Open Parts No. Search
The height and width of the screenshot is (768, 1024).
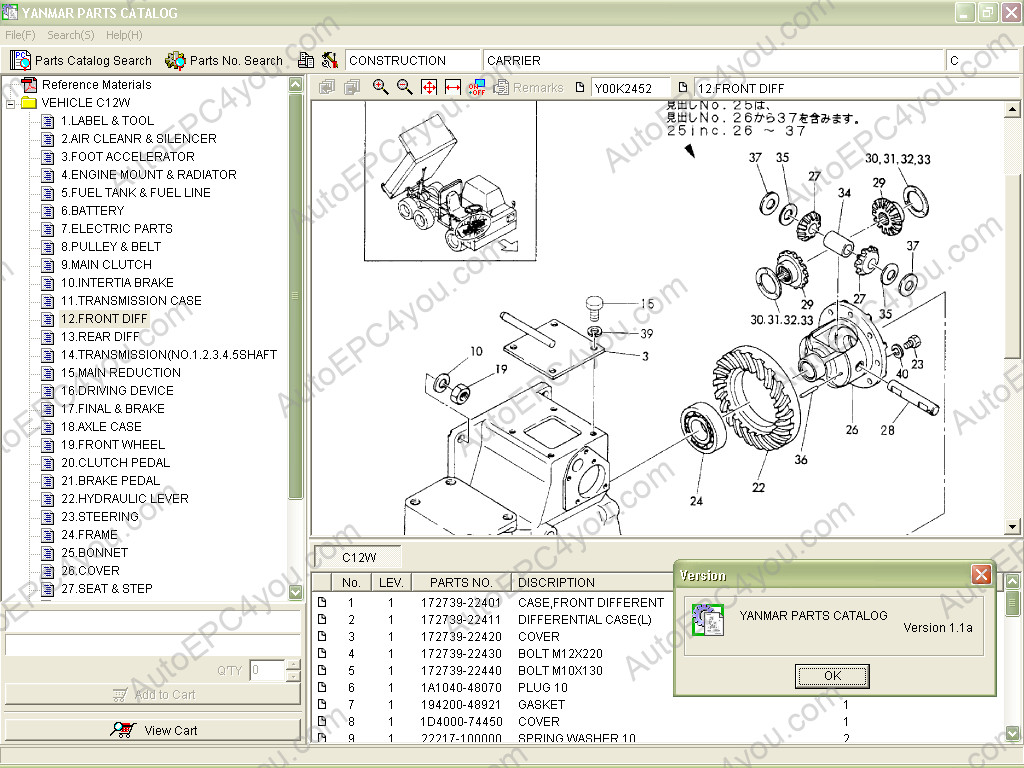click(x=225, y=60)
